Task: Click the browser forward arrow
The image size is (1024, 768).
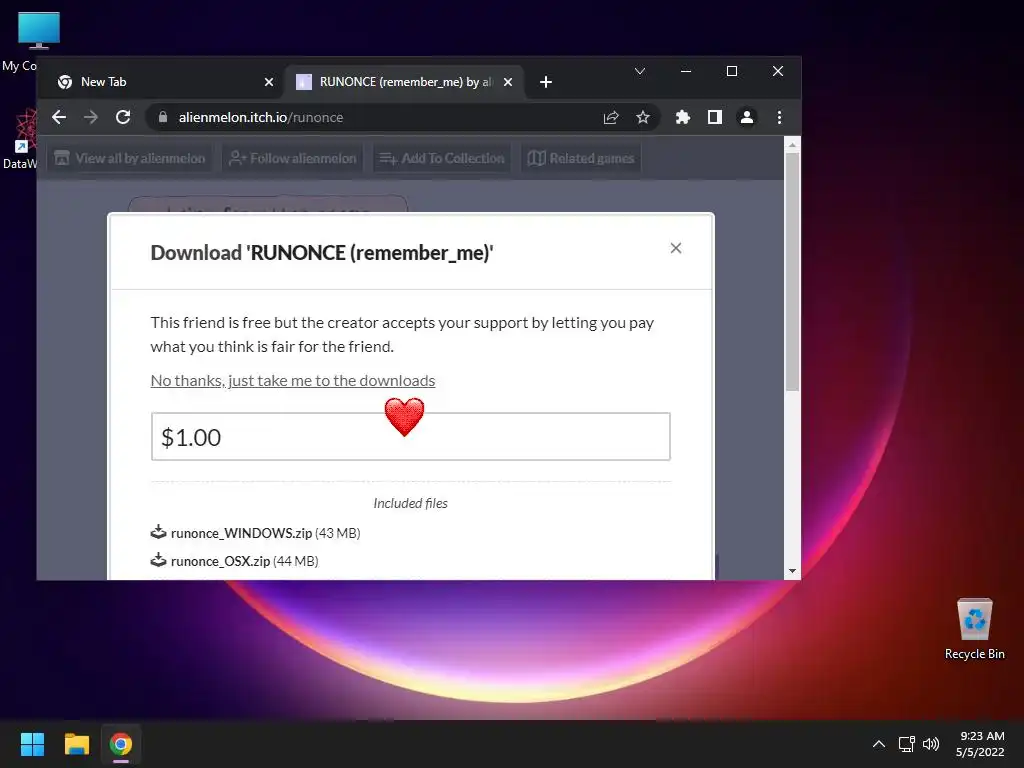Action: click(91, 118)
